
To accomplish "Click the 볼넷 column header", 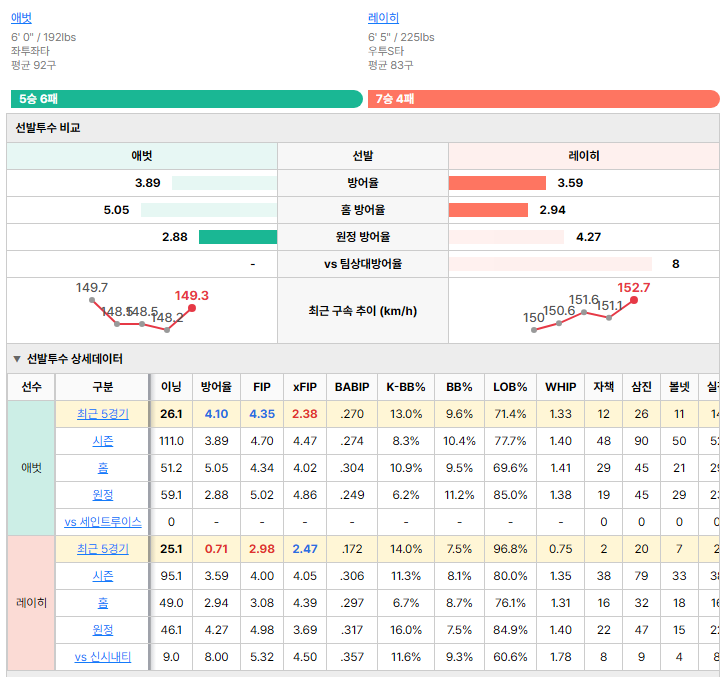I will (679, 387).
